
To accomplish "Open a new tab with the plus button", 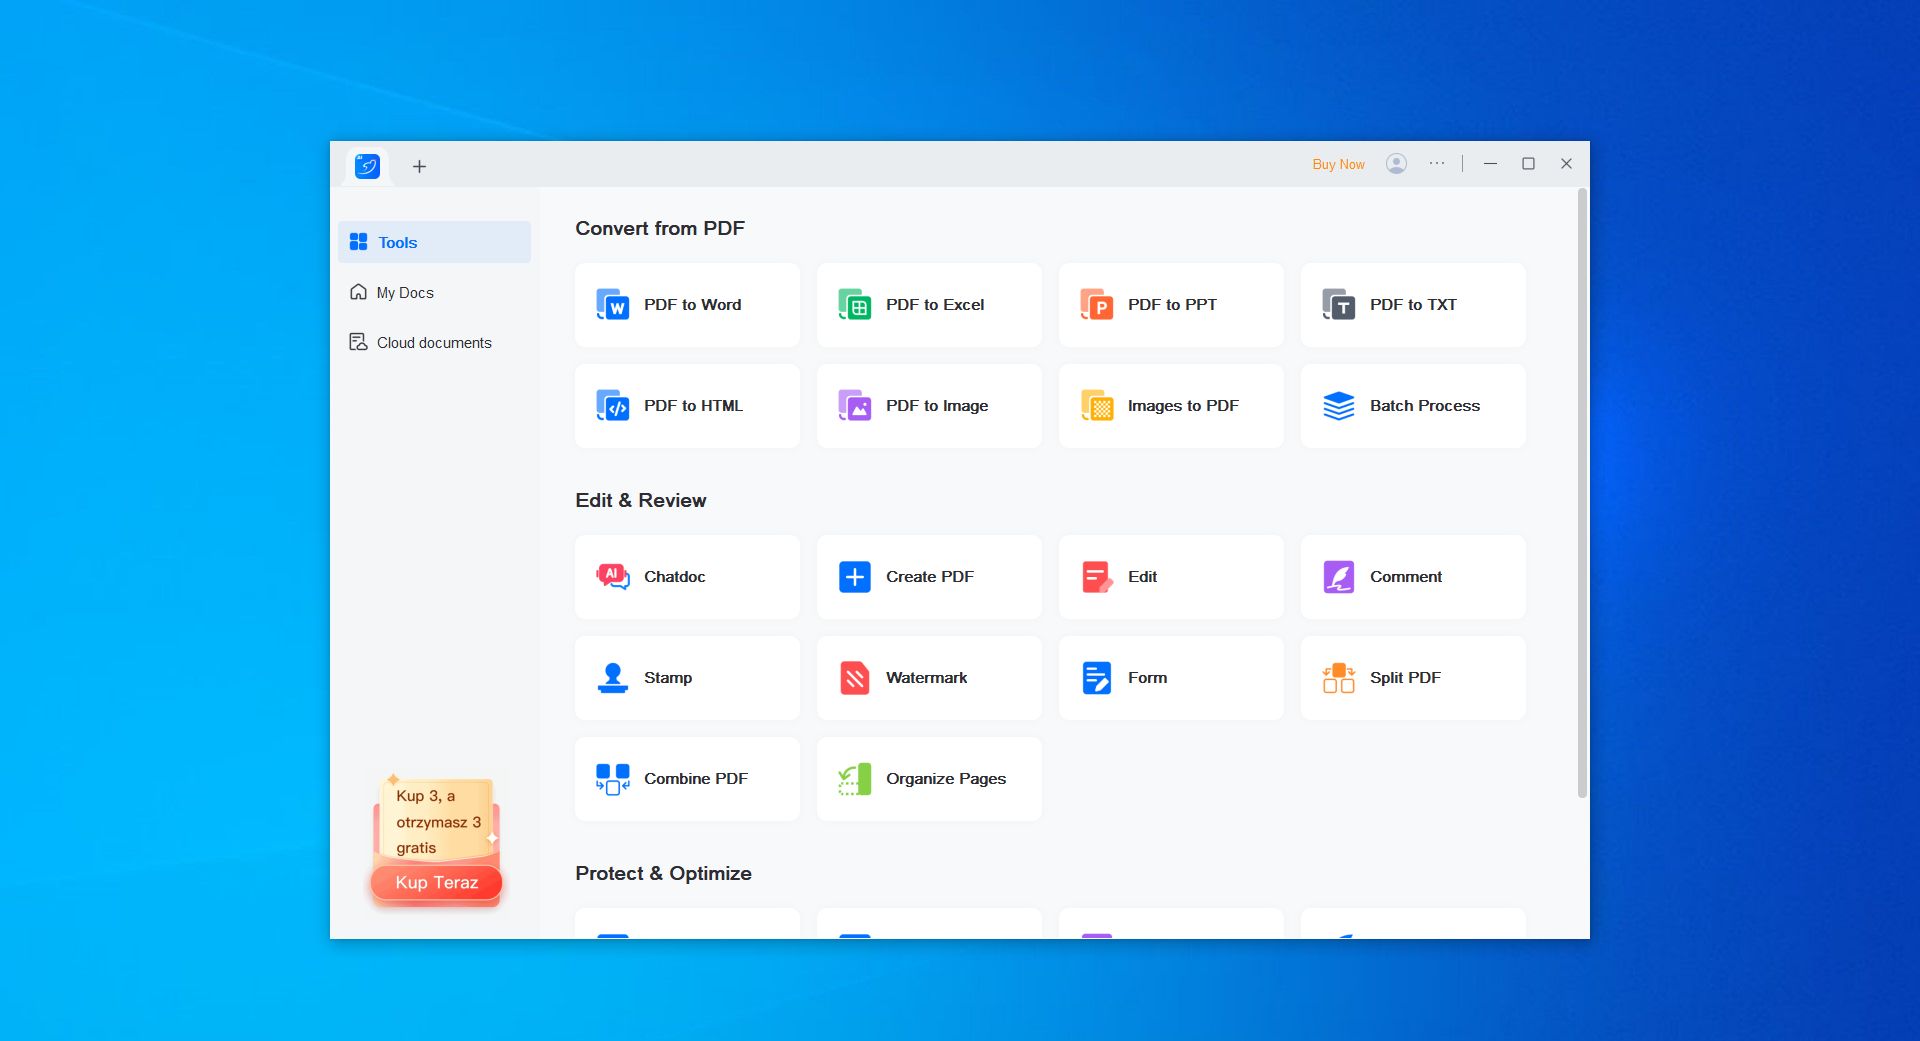I will tap(419, 166).
